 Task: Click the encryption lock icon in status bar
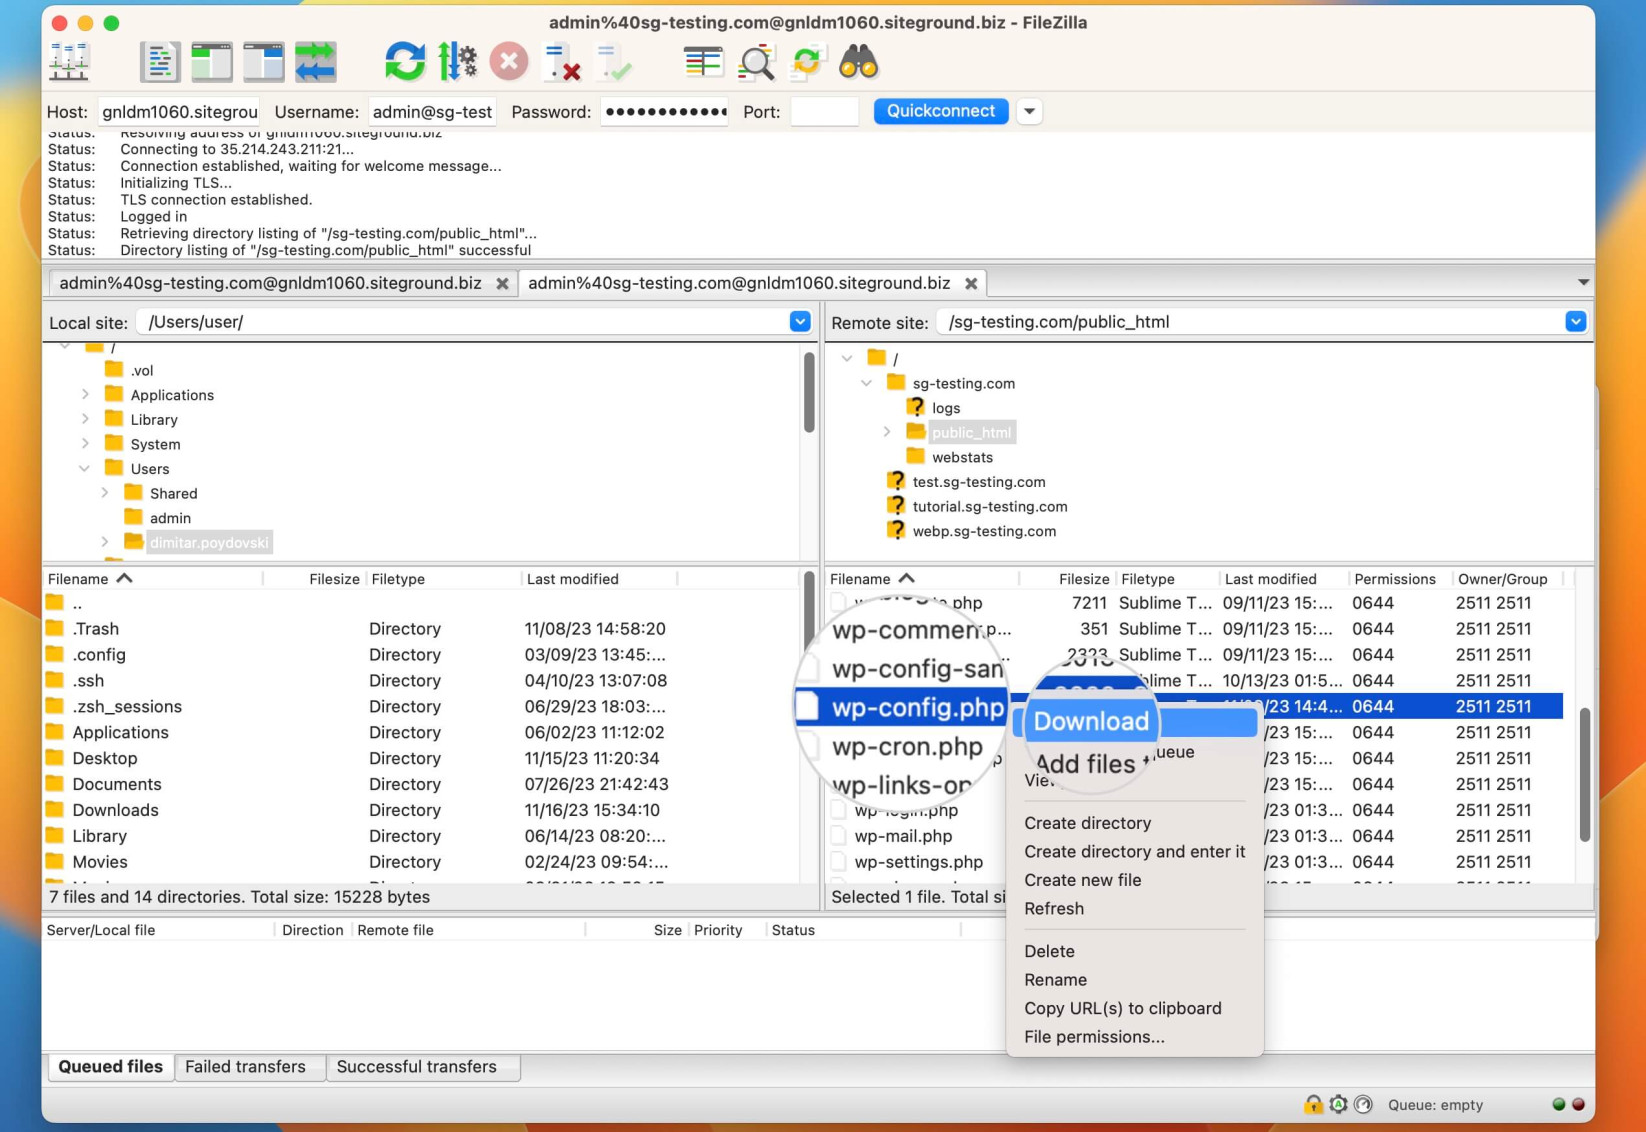pyautogui.click(x=1313, y=1104)
